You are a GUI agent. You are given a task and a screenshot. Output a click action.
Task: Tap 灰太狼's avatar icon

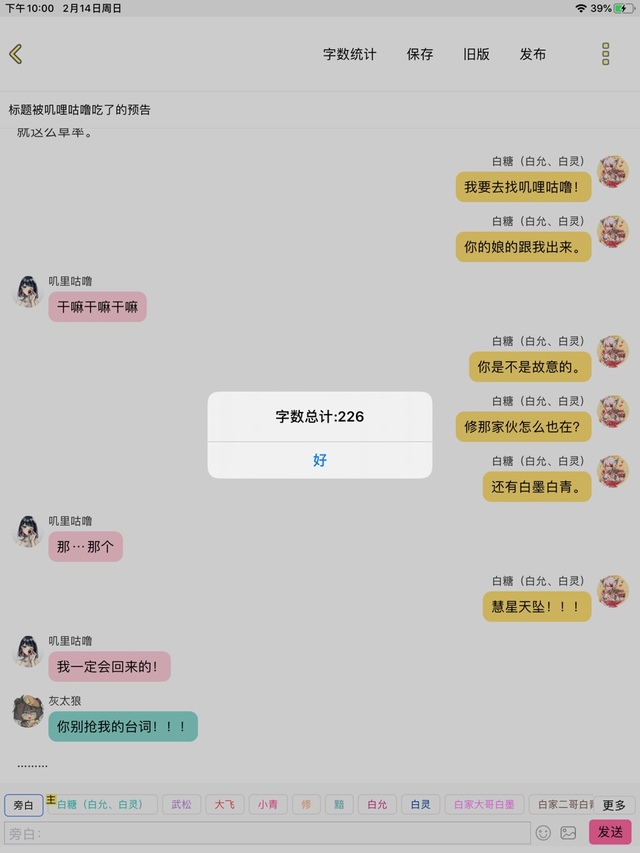(x=28, y=711)
